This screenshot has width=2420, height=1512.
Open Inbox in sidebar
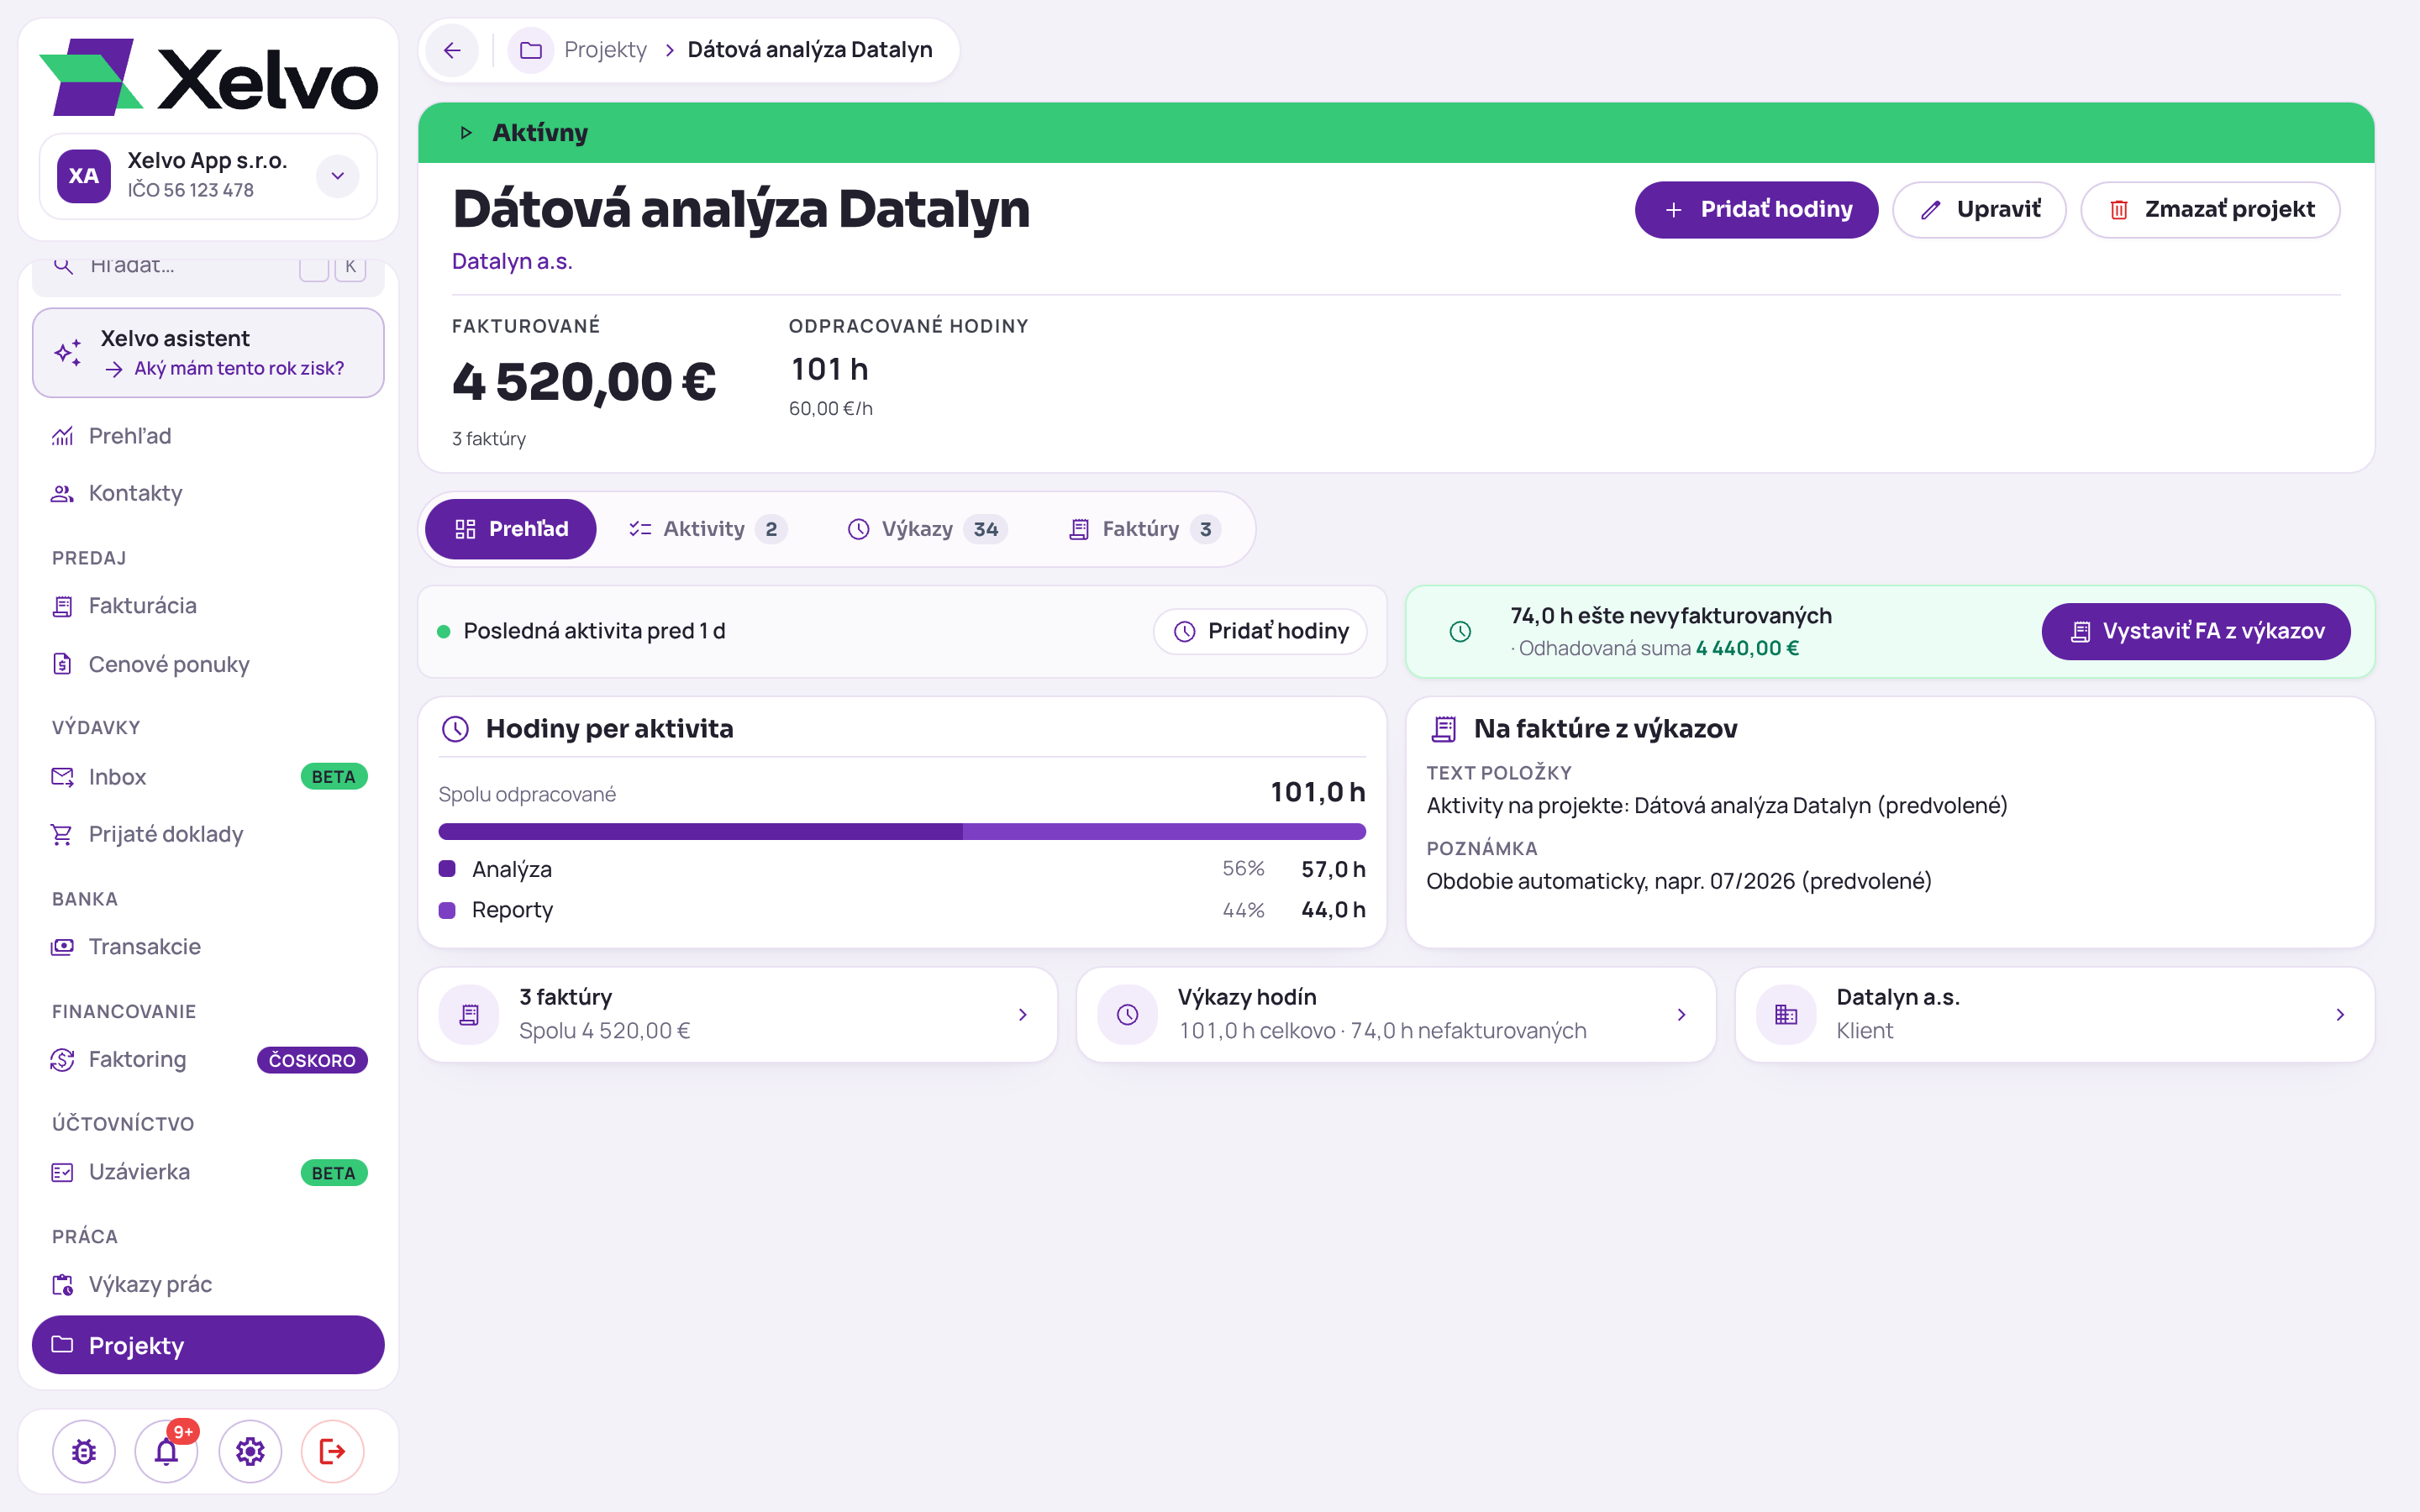click(208, 777)
